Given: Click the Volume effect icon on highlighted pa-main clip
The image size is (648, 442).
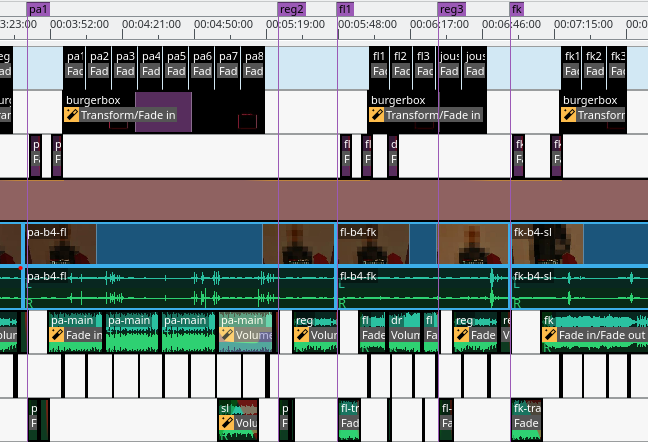Looking at the screenshot, I should pyautogui.click(x=227, y=335).
